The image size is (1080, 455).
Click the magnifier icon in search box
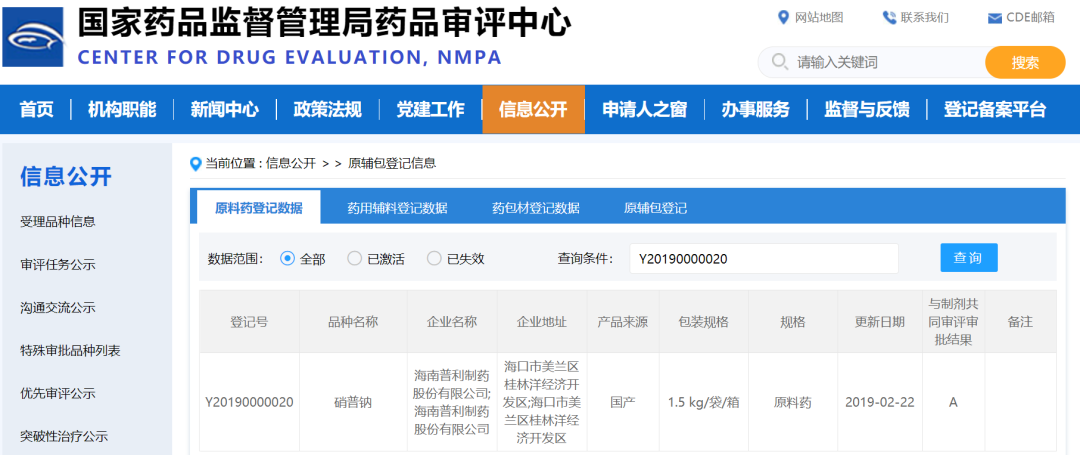tap(779, 62)
